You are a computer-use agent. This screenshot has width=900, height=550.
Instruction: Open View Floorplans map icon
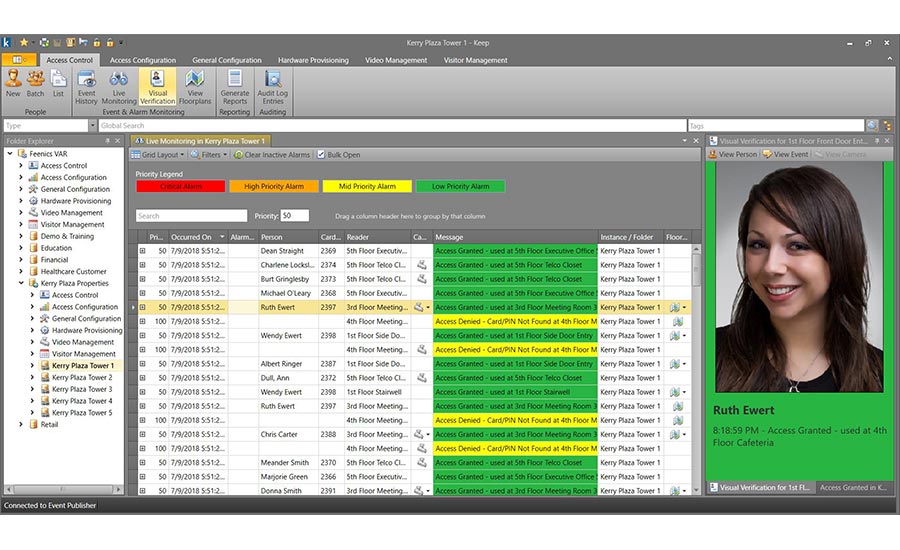pyautogui.click(x=195, y=84)
